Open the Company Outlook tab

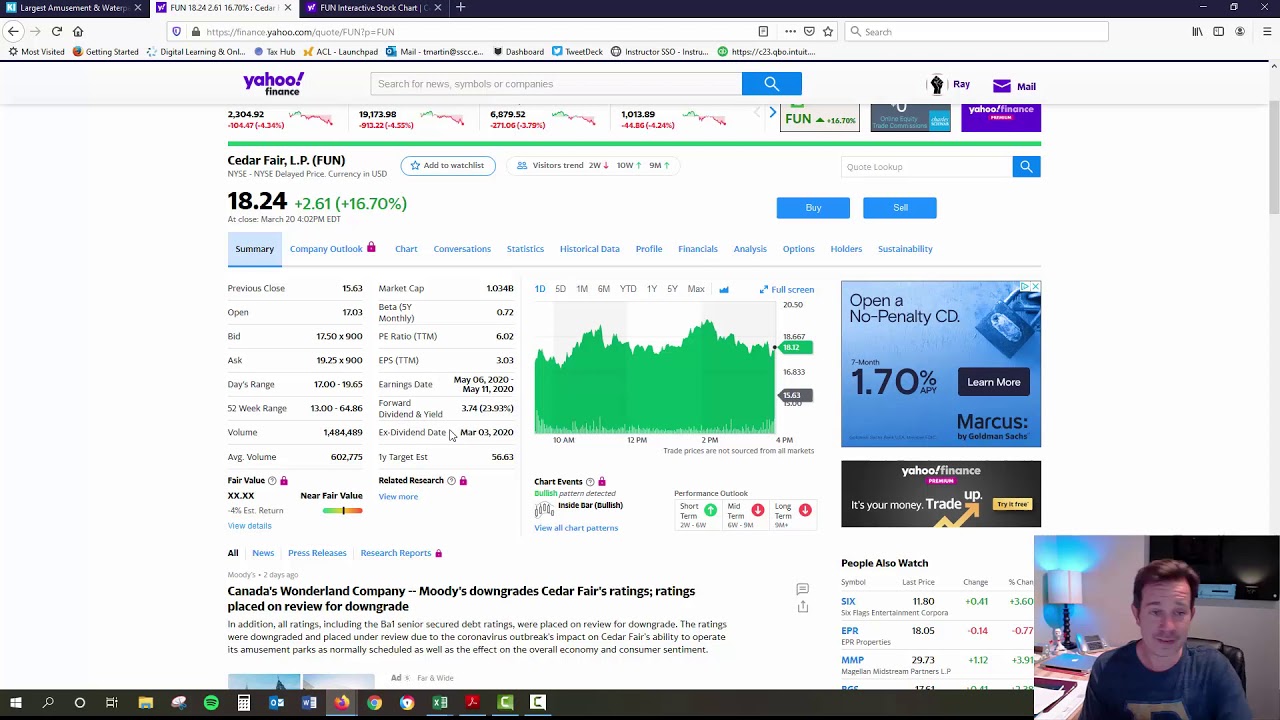[326, 249]
